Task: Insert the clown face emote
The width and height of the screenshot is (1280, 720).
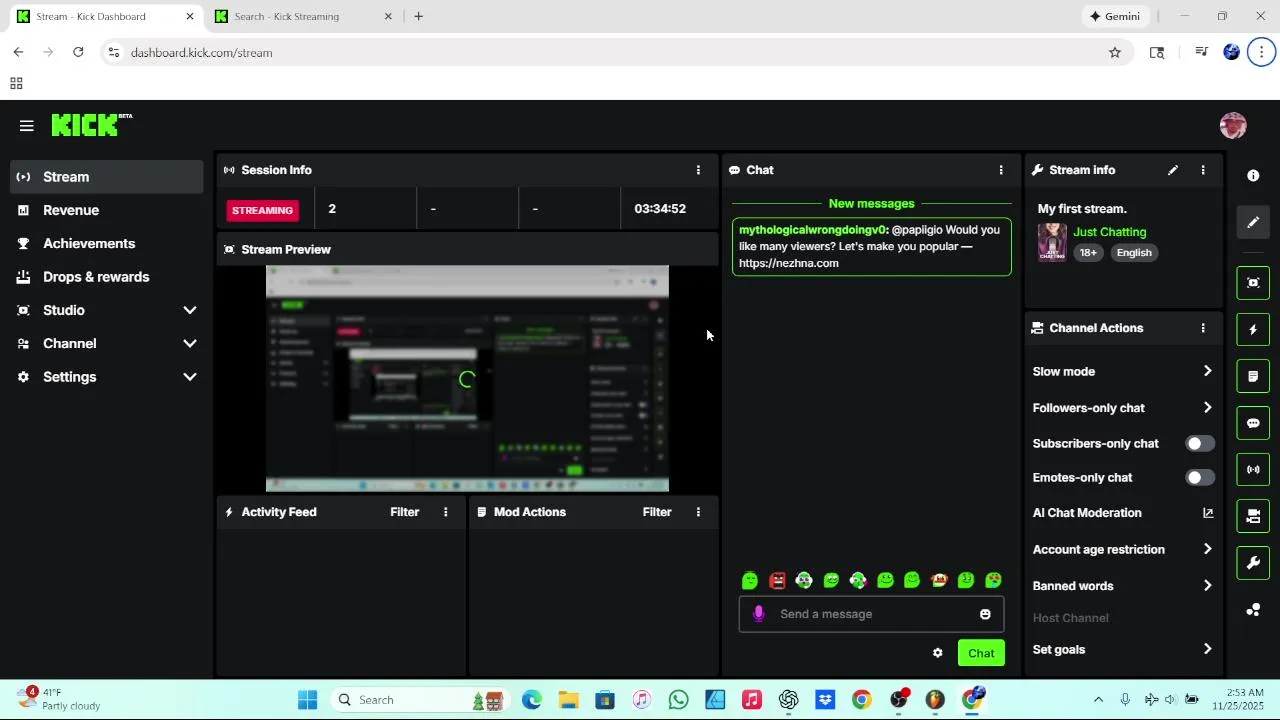Action: [x=939, y=580]
